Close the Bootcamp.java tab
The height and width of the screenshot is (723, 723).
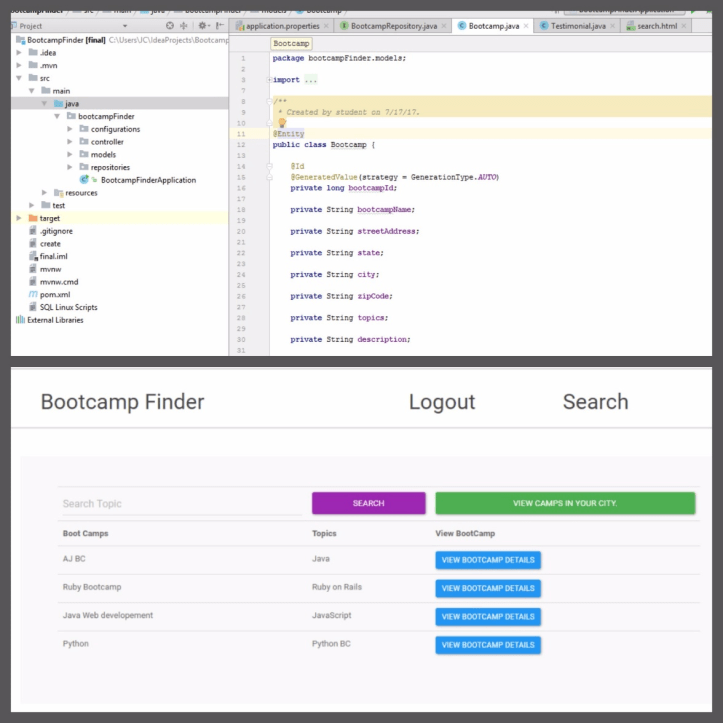(x=526, y=26)
